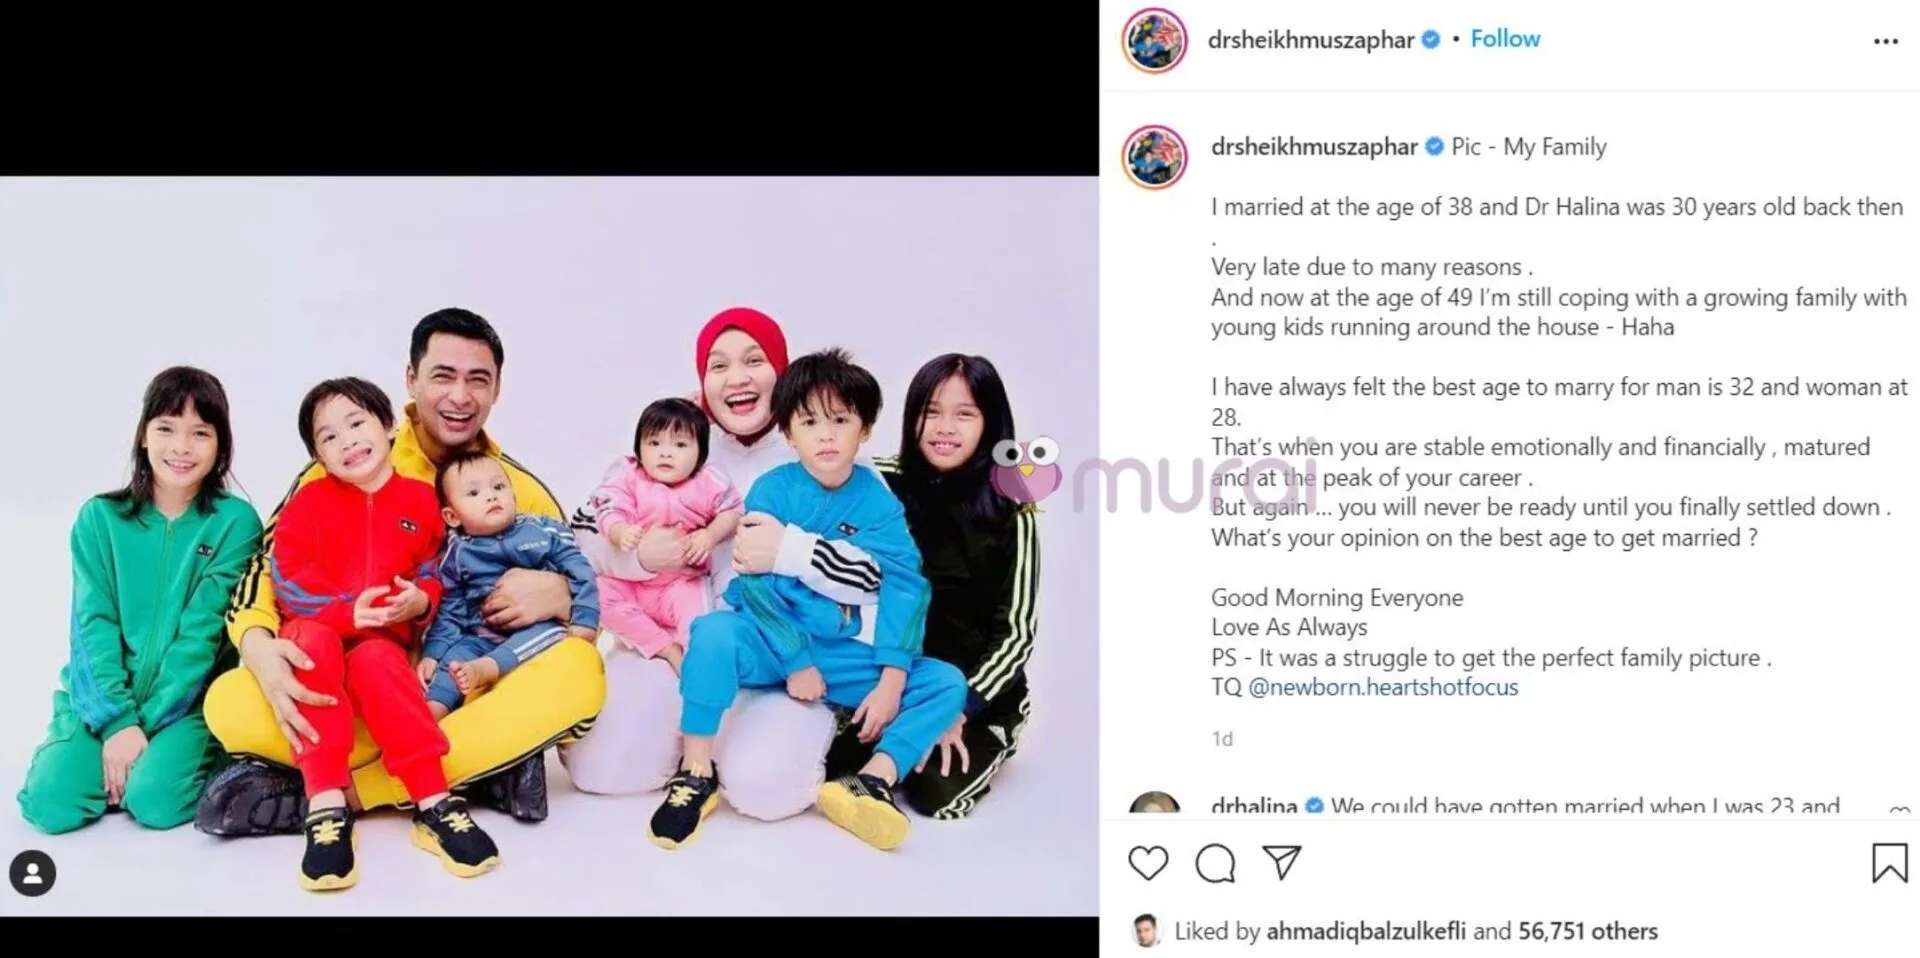Image resolution: width=1920 pixels, height=958 pixels.
Task: Open the three-dot more options menu
Action: click(x=1885, y=41)
